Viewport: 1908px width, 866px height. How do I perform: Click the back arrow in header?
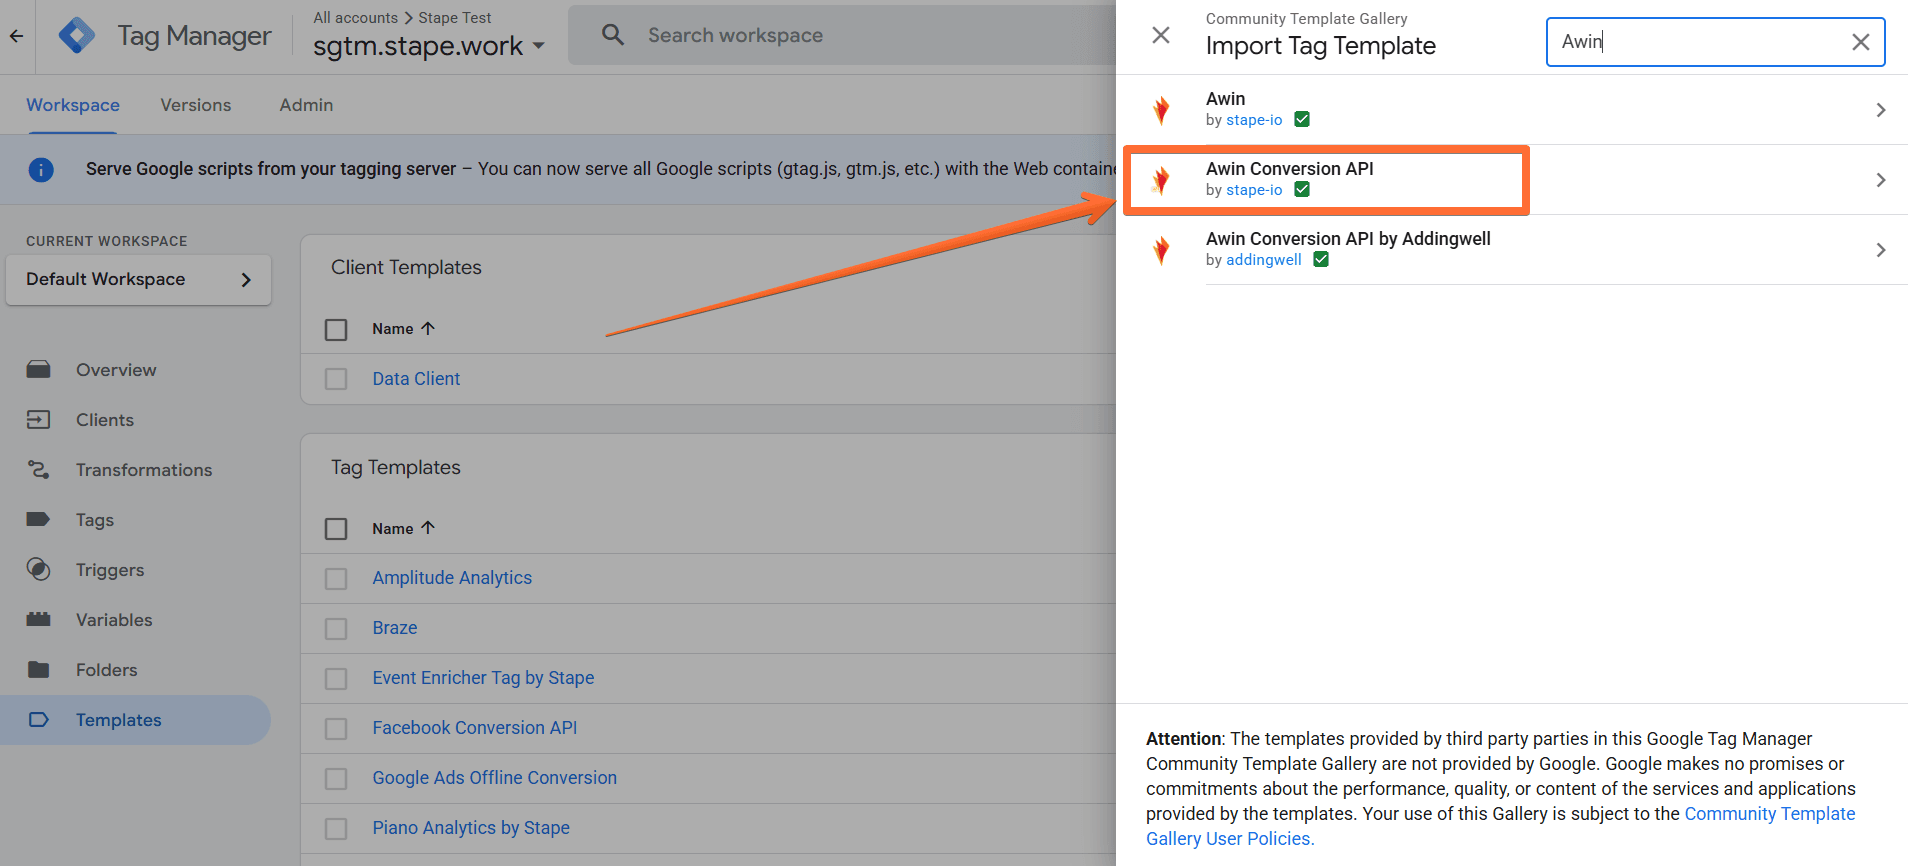click(x=16, y=36)
